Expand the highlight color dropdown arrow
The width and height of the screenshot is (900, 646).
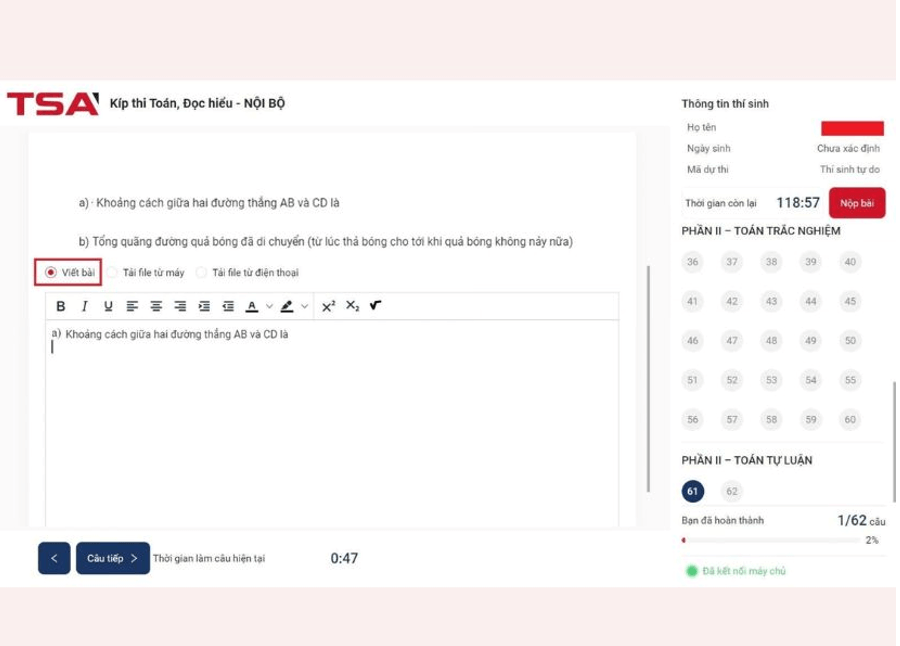pos(305,307)
